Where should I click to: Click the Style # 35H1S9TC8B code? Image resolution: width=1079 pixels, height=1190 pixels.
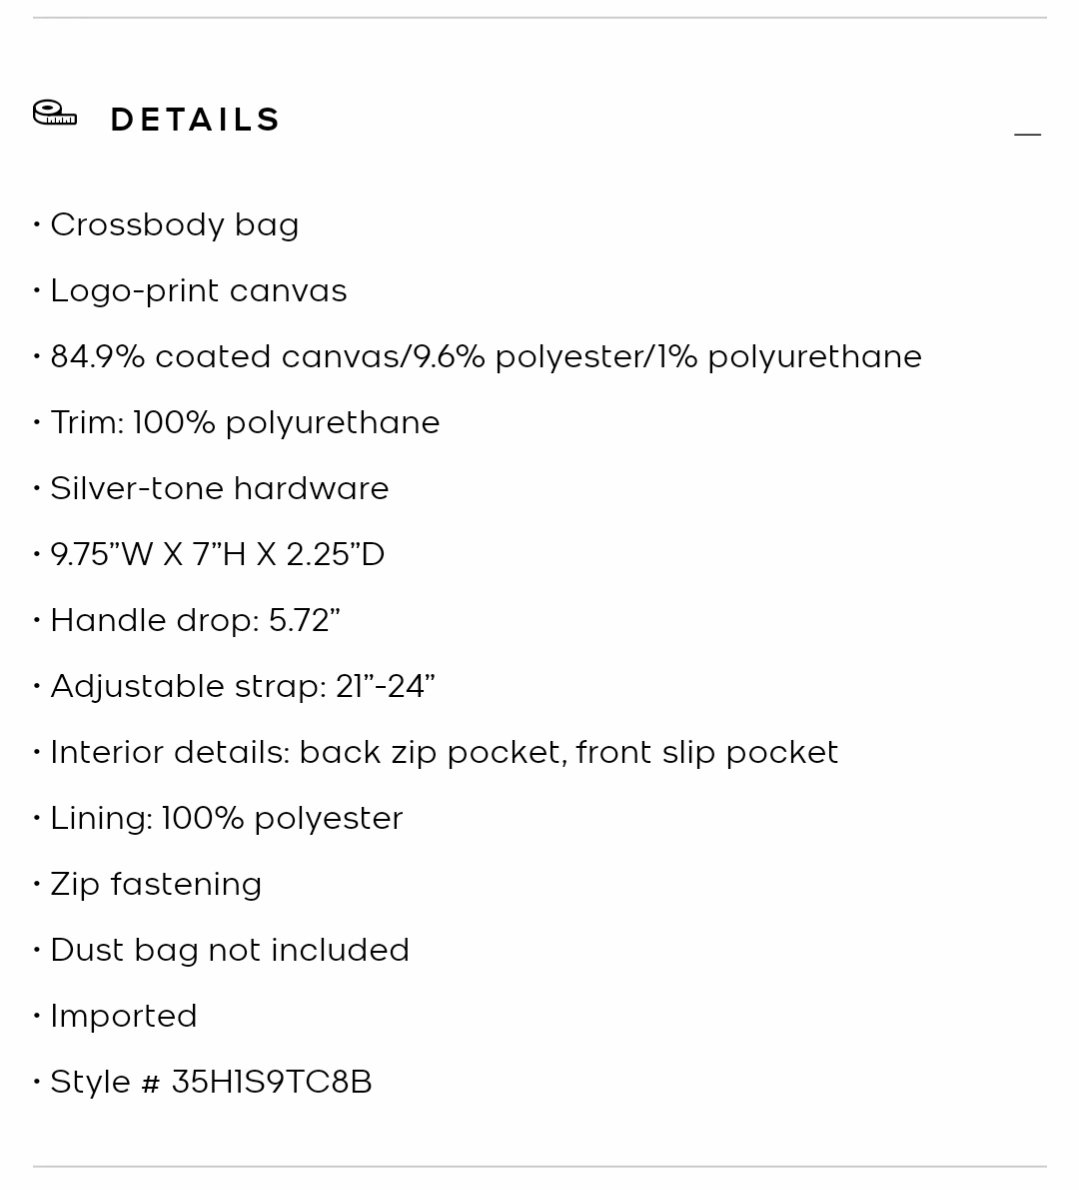pyautogui.click(x=211, y=1082)
